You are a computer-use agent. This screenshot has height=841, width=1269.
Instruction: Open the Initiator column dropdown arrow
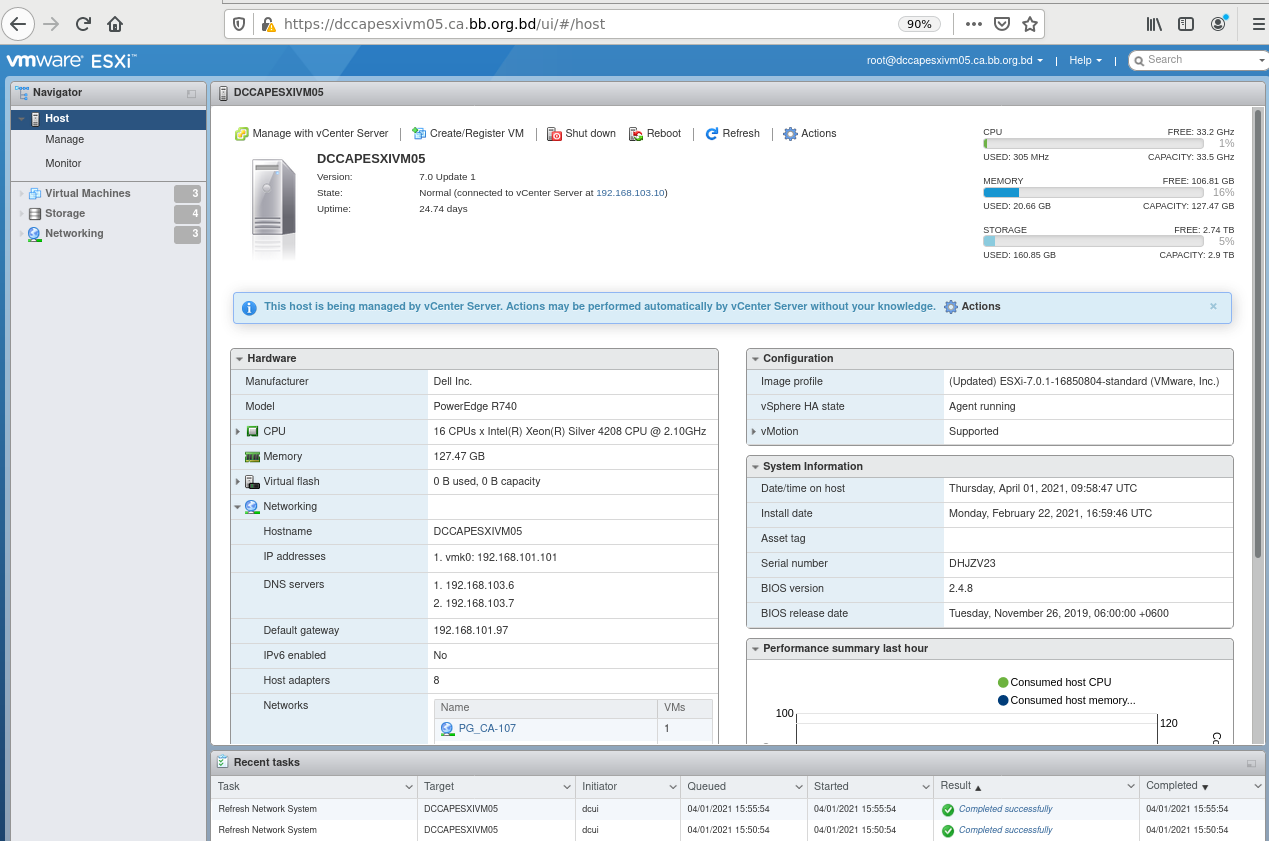671,787
